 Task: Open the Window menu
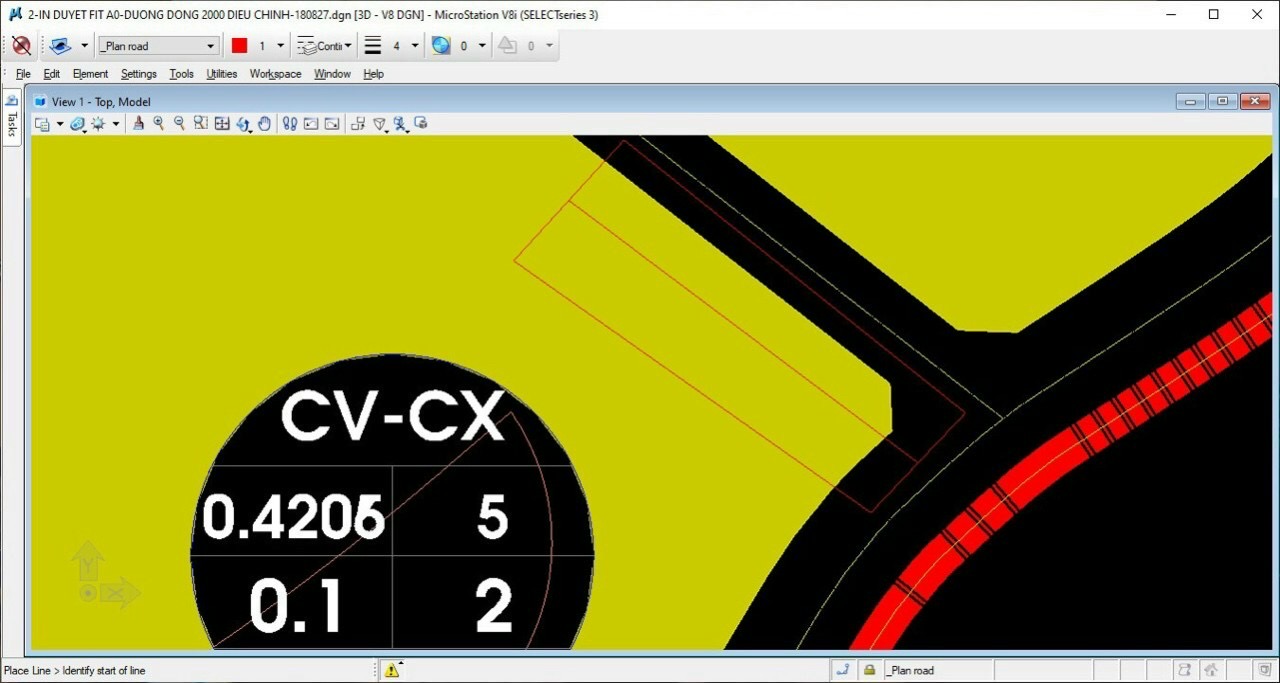(x=332, y=74)
